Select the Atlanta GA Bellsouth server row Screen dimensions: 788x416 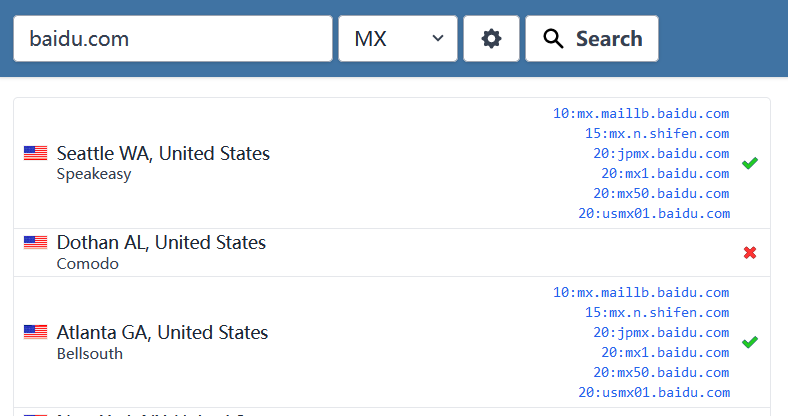[392, 342]
